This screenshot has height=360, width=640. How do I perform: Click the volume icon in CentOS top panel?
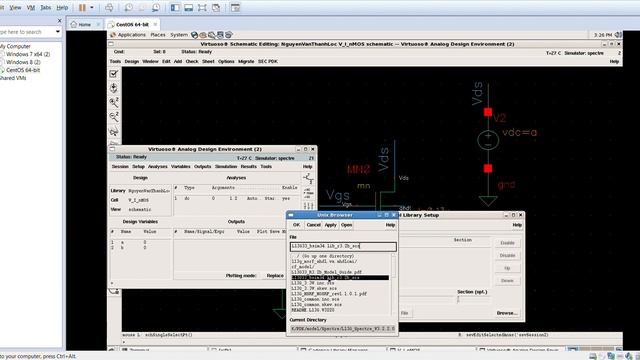pyautogui.click(x=618, y=35)
